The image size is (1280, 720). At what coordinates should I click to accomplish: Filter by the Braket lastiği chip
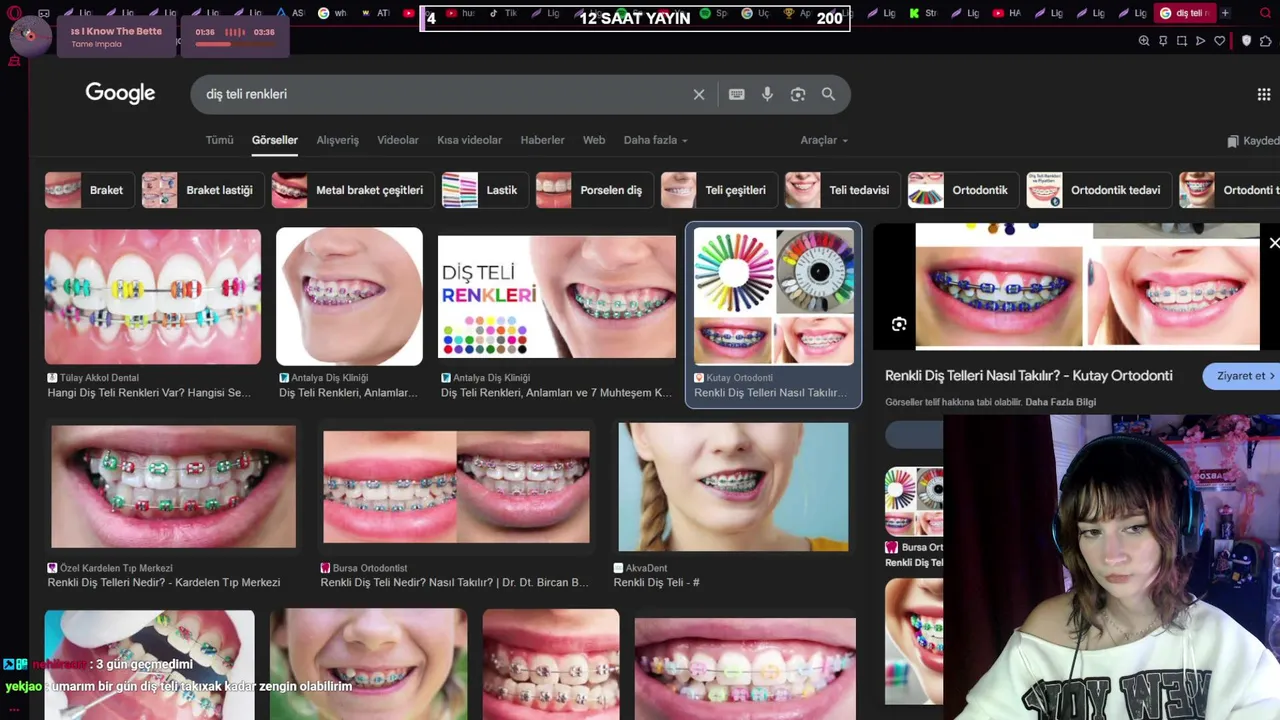[203, 190]
